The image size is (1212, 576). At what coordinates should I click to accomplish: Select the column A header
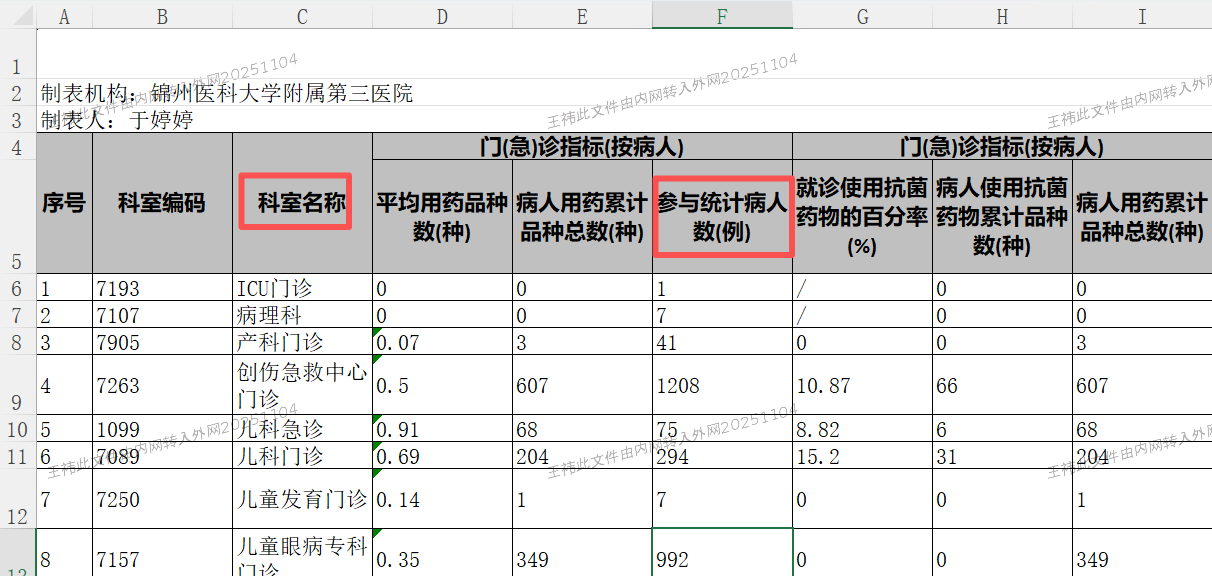pos(65,15)
